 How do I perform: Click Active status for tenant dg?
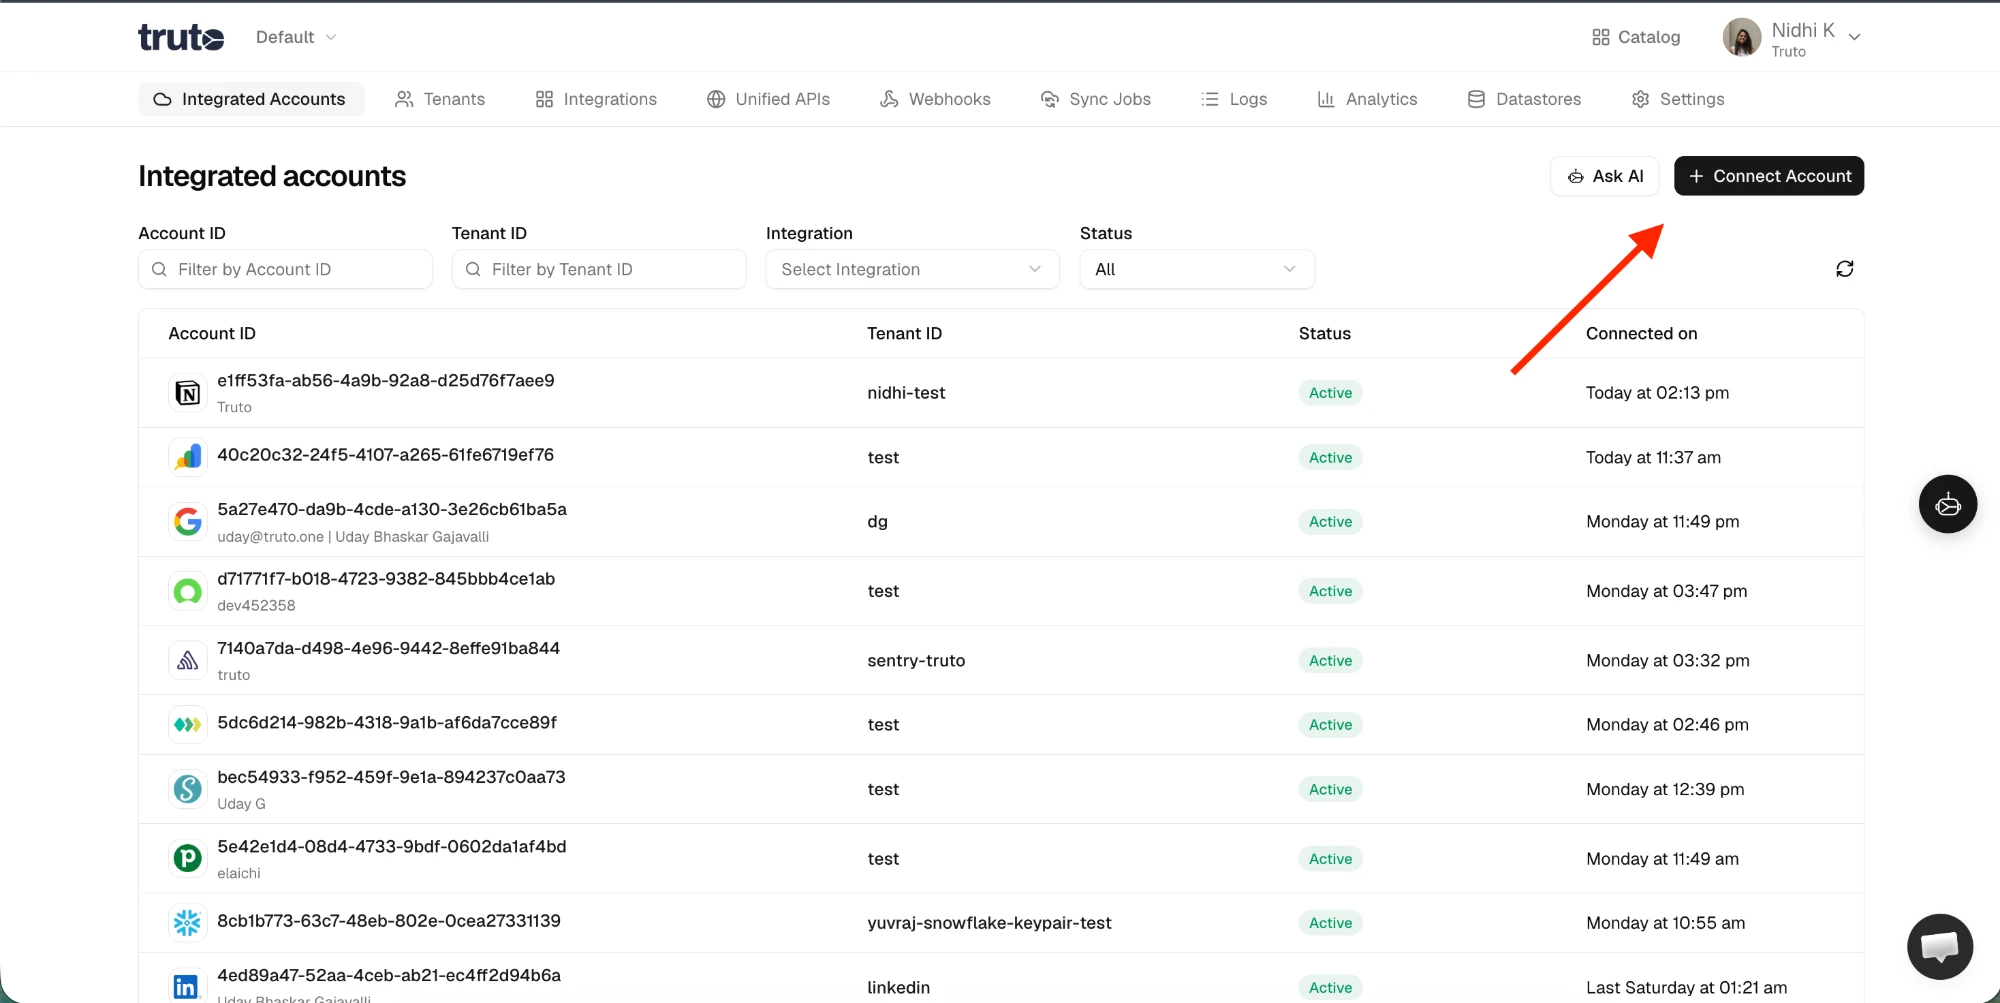coord(1330,521)
